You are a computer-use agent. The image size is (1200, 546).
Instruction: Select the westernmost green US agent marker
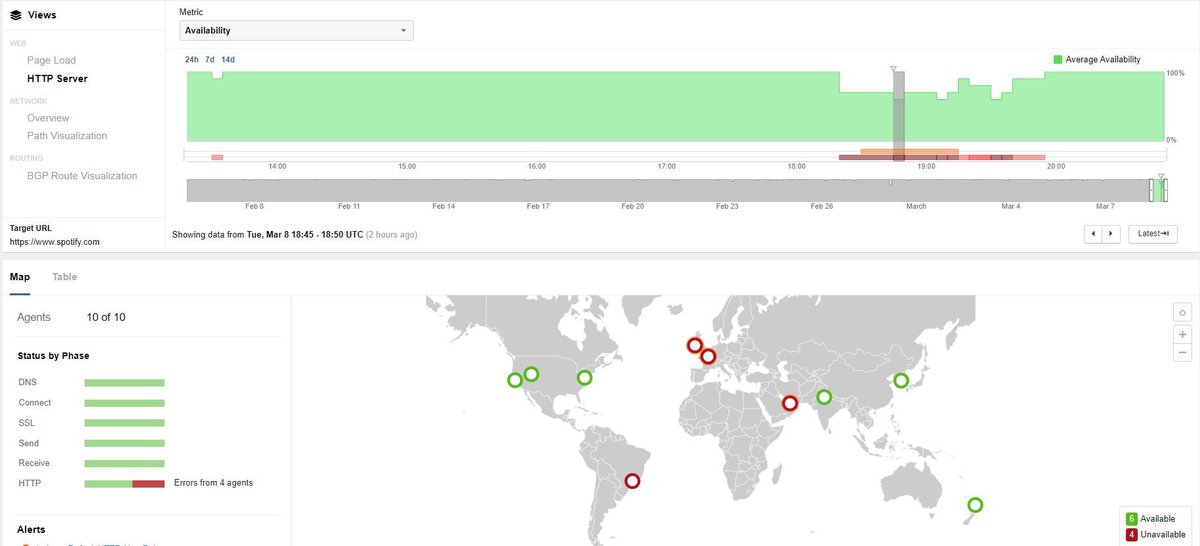click(x=515, y=380)
